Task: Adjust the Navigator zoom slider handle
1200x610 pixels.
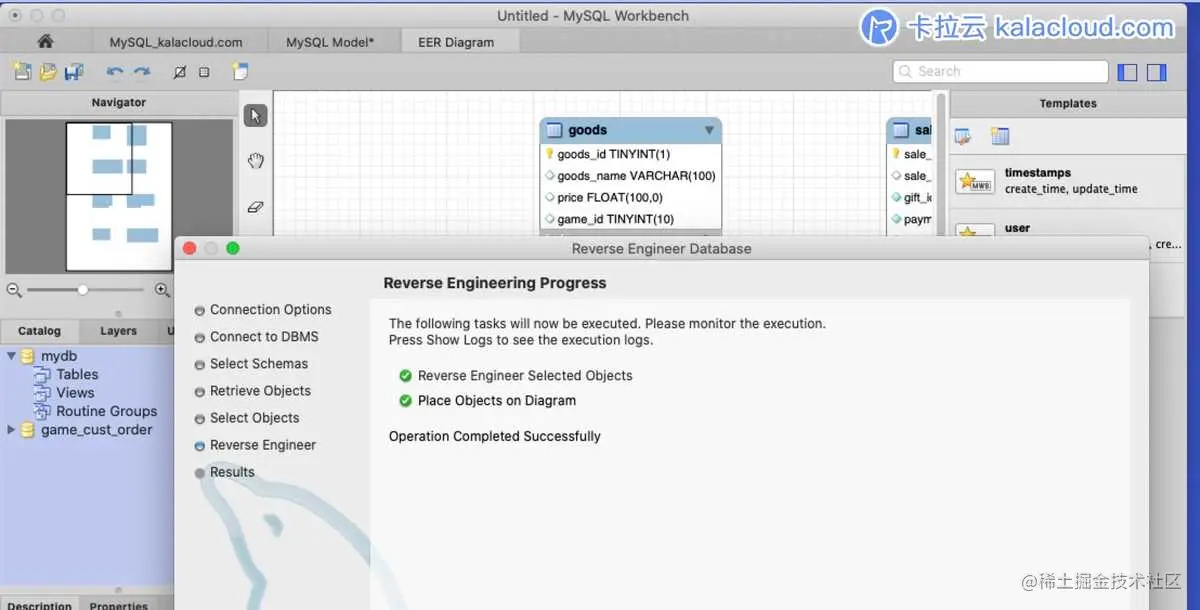Action: [83, 290]
